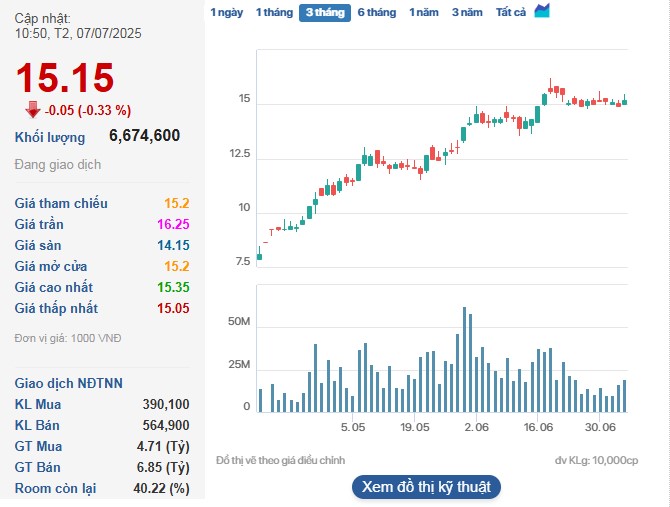Click the first candlestick near 7.5
This screenshot has width=670, height=507.
pyautogui.click(x=259, y=256)
